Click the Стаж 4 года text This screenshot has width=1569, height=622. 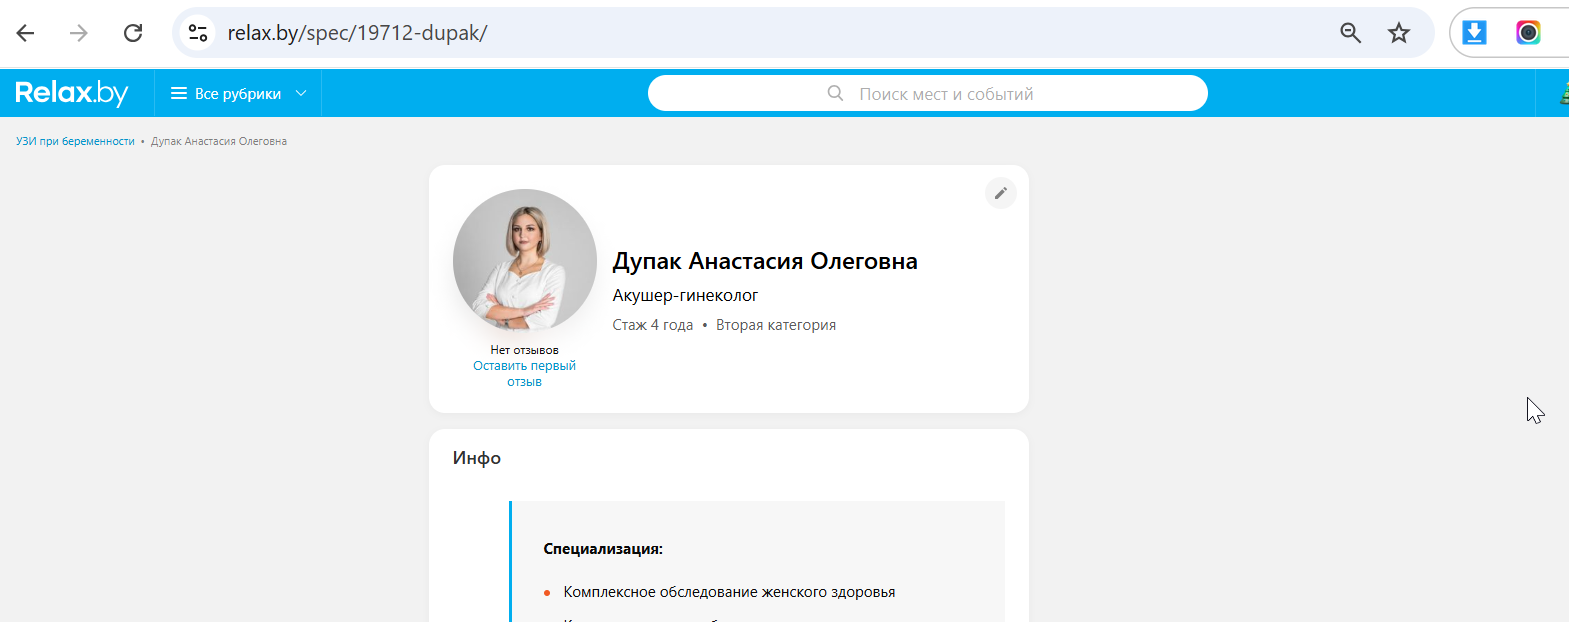coord(653,325)
